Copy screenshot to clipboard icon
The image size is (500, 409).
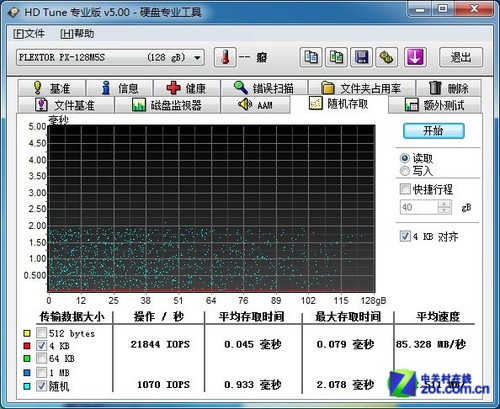pos(336,57)
